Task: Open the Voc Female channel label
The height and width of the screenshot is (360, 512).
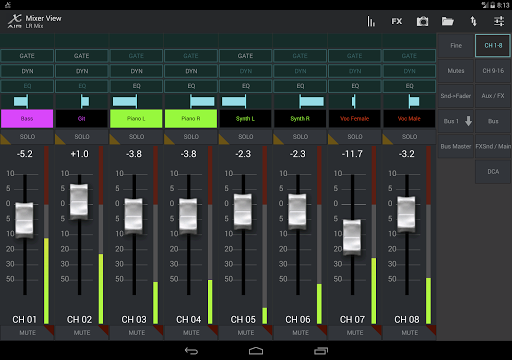Action: 354,118
